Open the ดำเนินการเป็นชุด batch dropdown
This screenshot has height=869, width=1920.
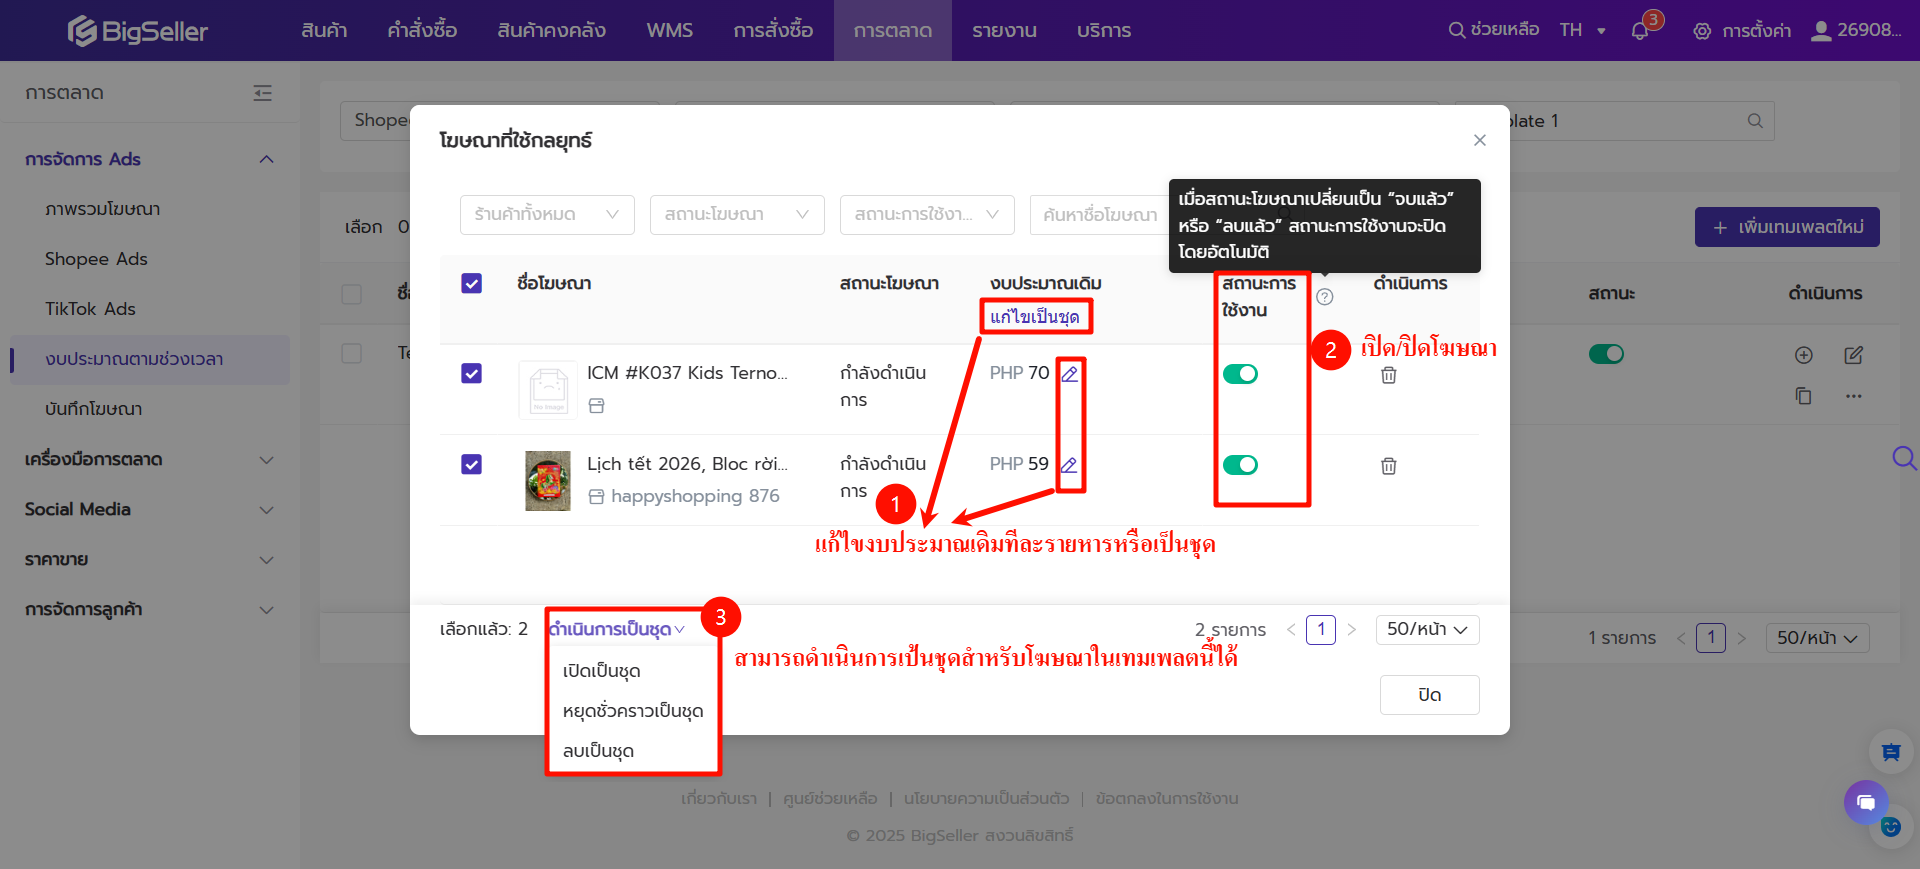(617, 630)
